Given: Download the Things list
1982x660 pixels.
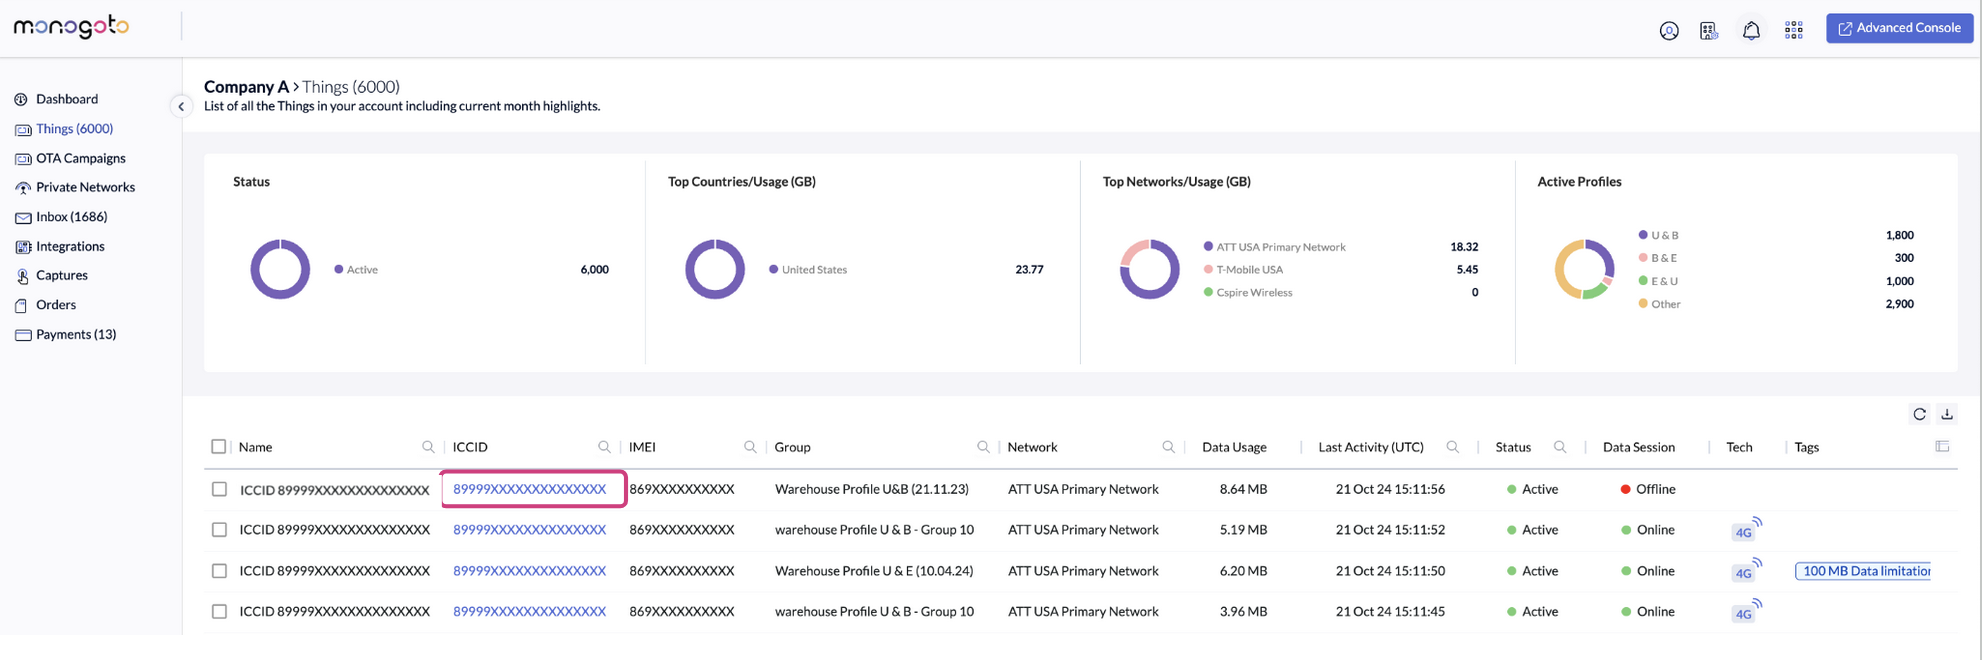Looking at the screenshot, I should (1946, 414).
